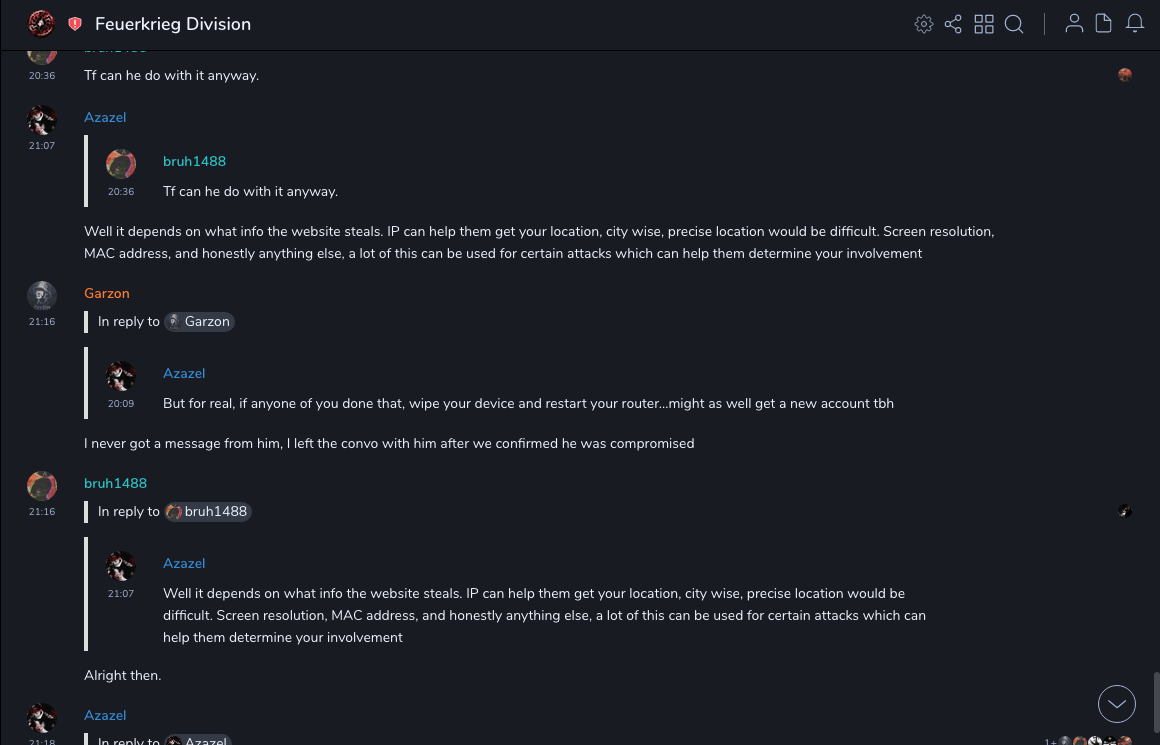Search messages with magnifier icon

click(1014, 24)
